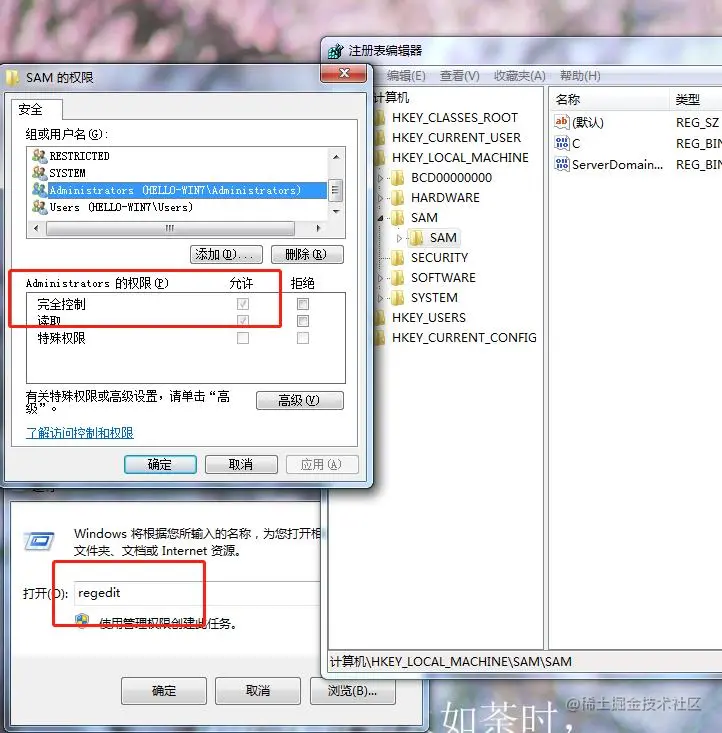Click the Run dialog program icon

(x=39, y=541)
